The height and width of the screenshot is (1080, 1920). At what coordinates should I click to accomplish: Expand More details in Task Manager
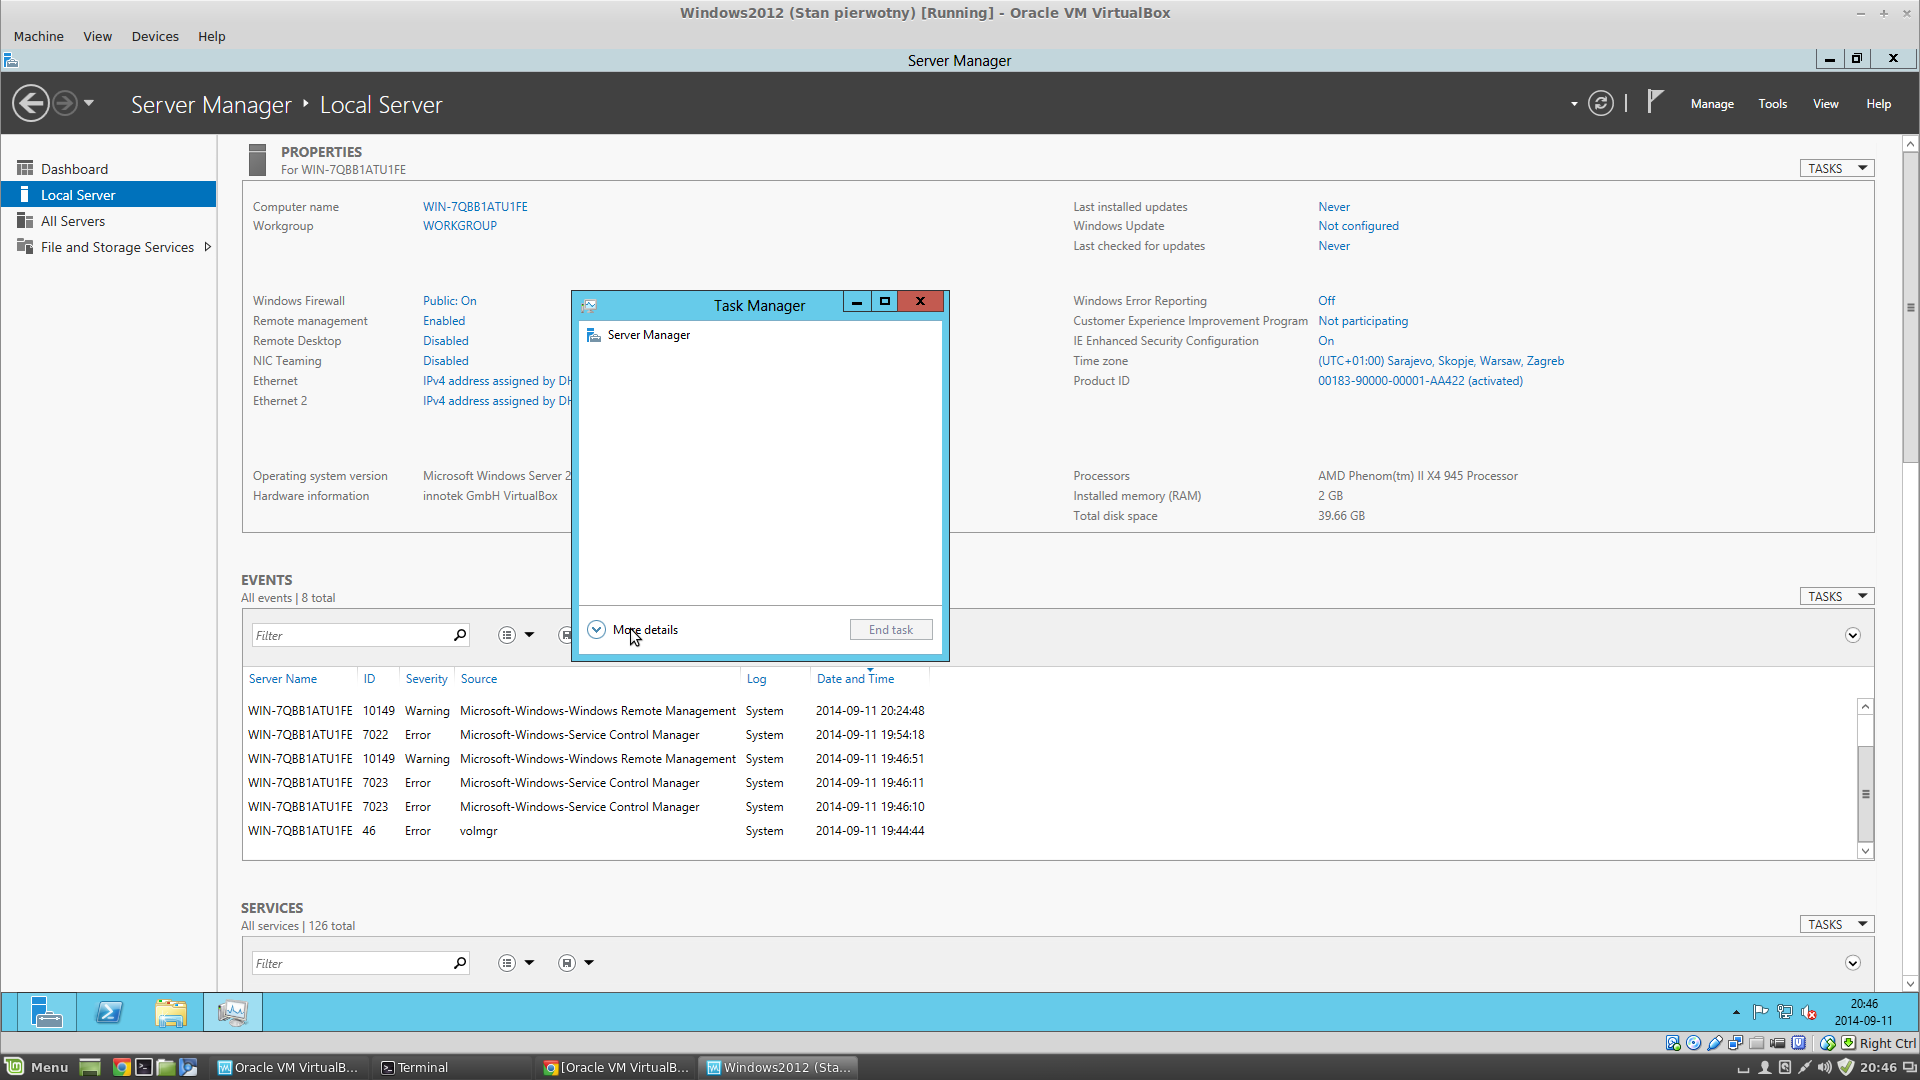(633, 630)
